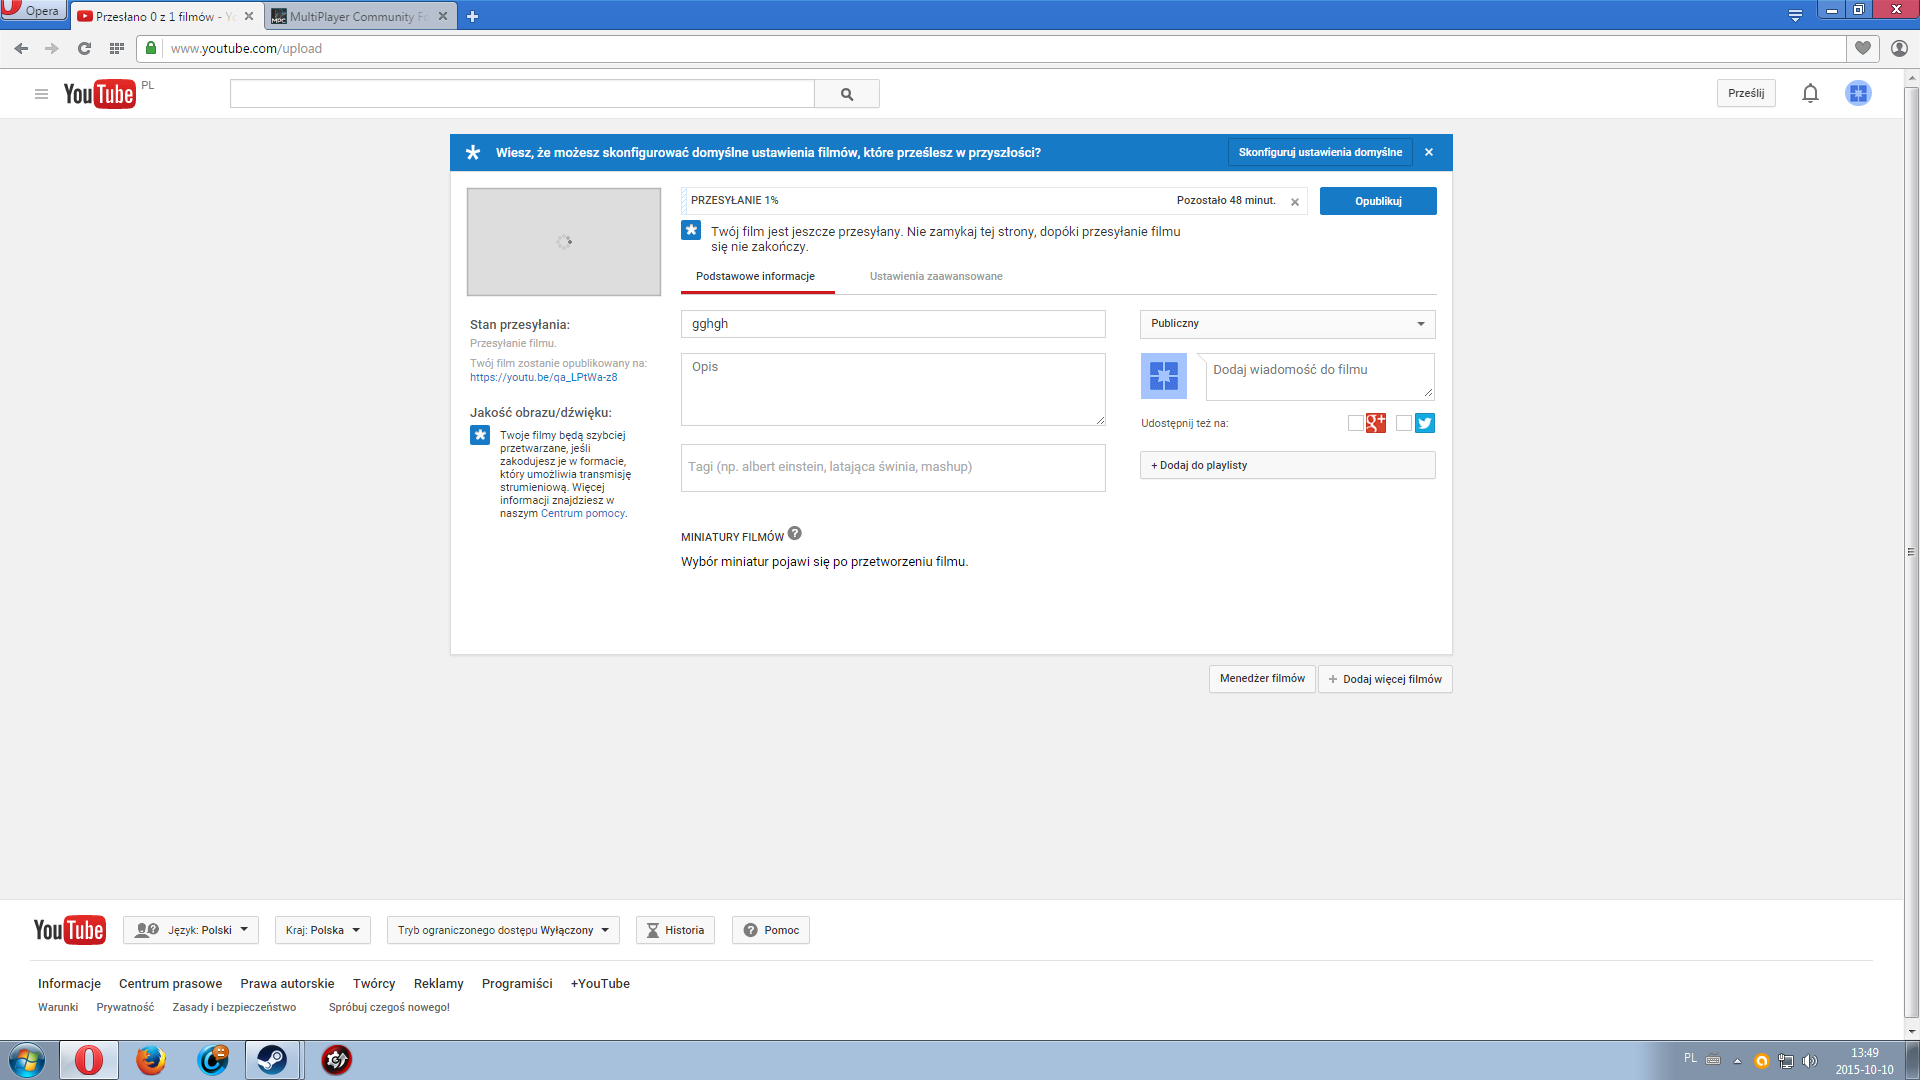
Task: Expand the Dodaj do playlisty dropdown
Action: pos(1287,465)
